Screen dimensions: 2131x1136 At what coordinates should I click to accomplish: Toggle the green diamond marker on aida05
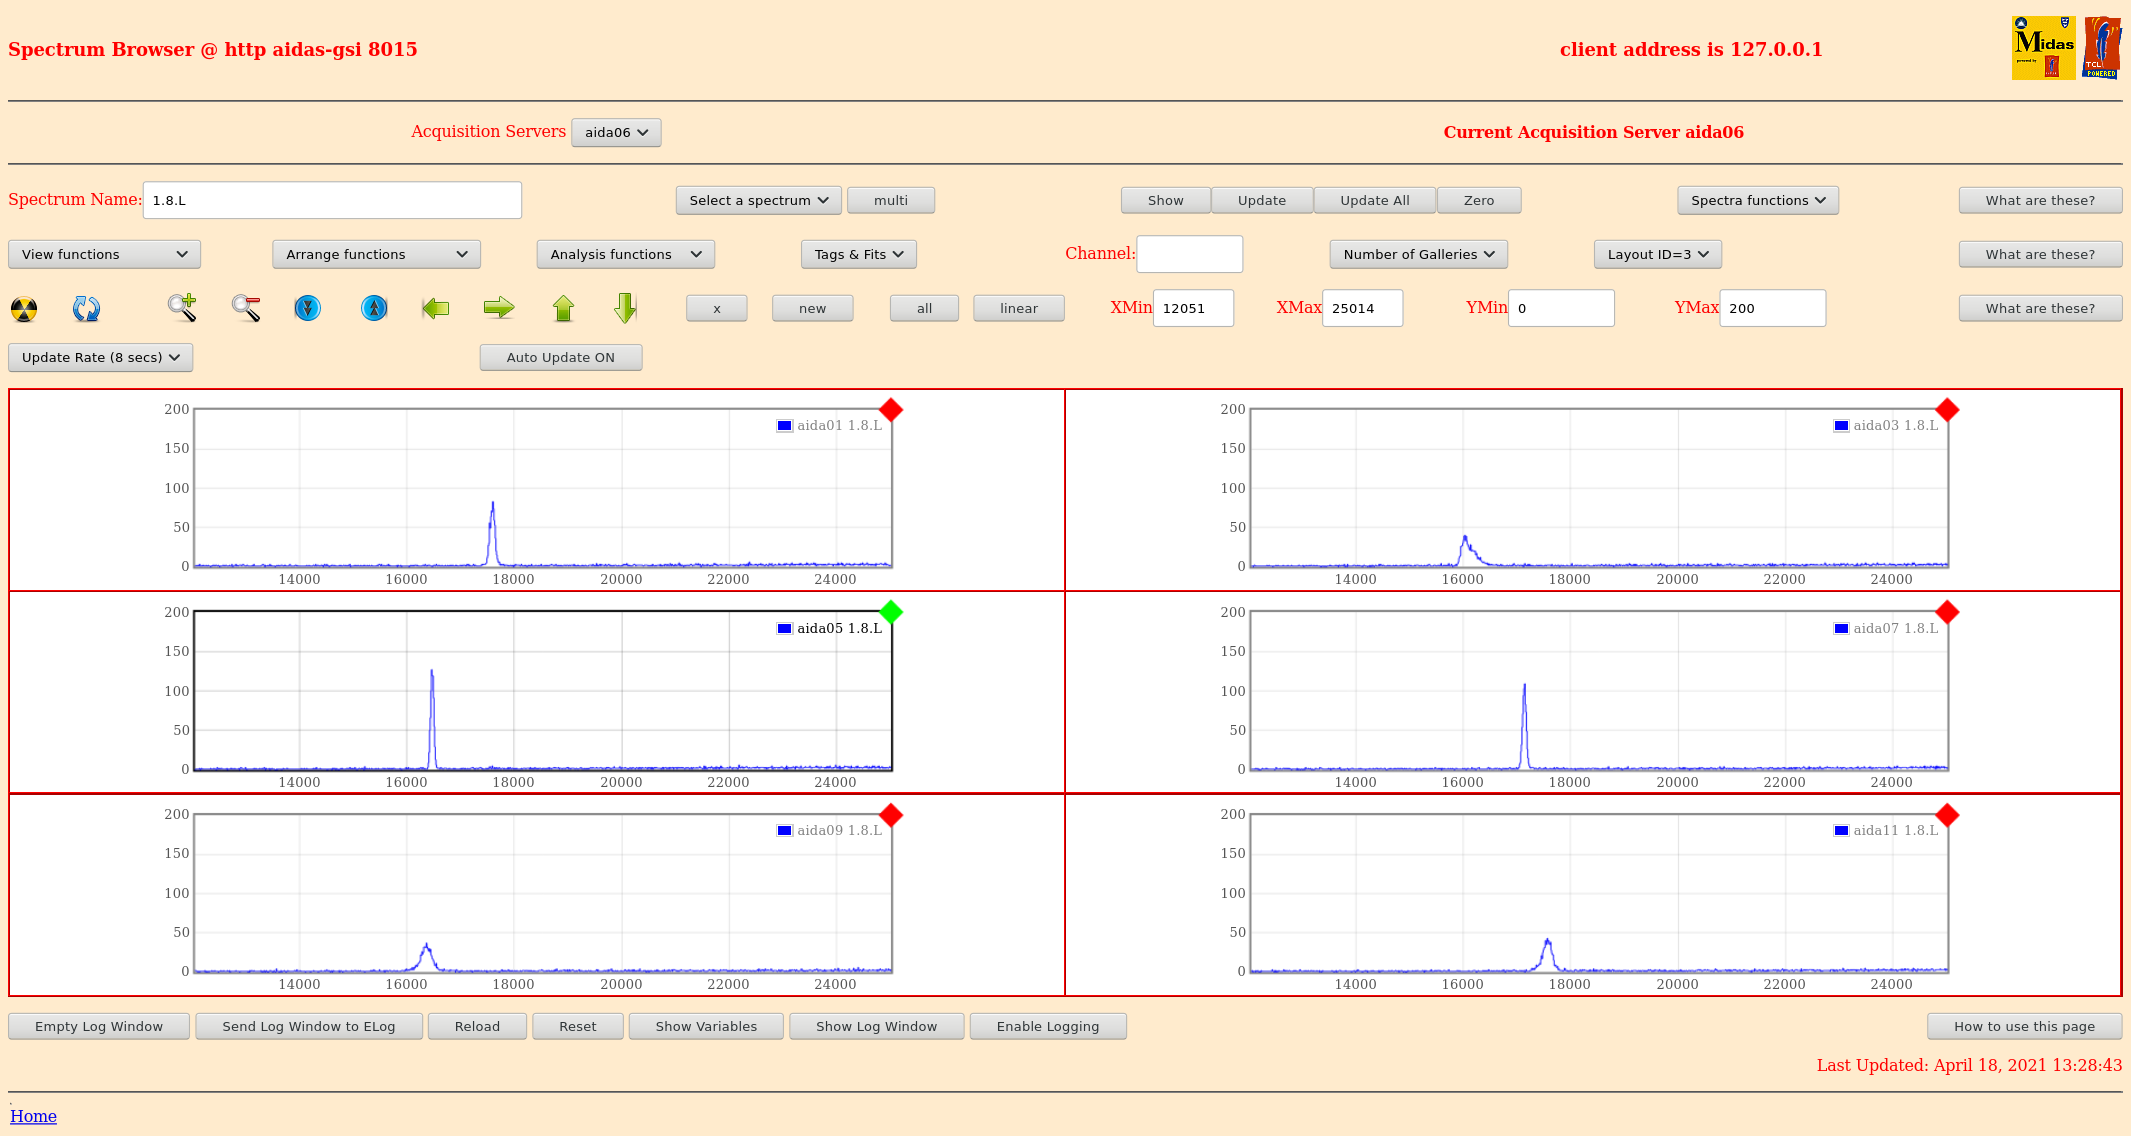pyautogui.click(x=891, y=612)
